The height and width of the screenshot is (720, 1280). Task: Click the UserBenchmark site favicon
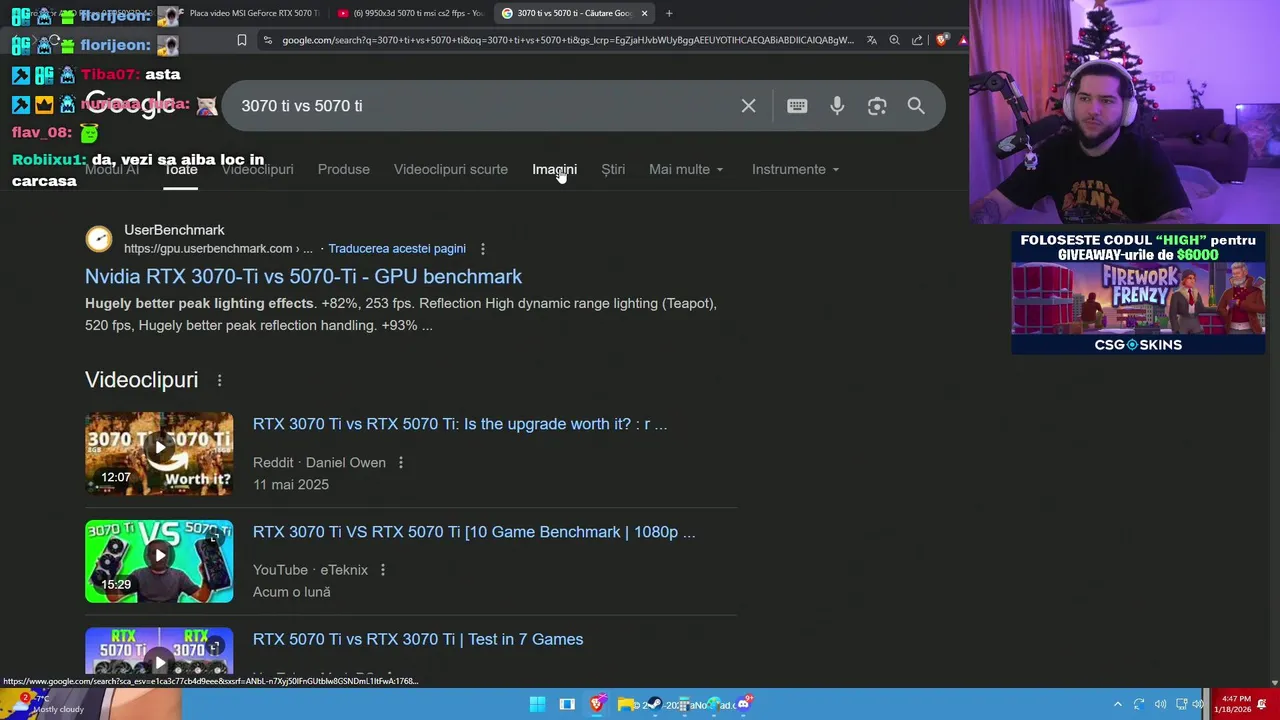click(99, 239)
